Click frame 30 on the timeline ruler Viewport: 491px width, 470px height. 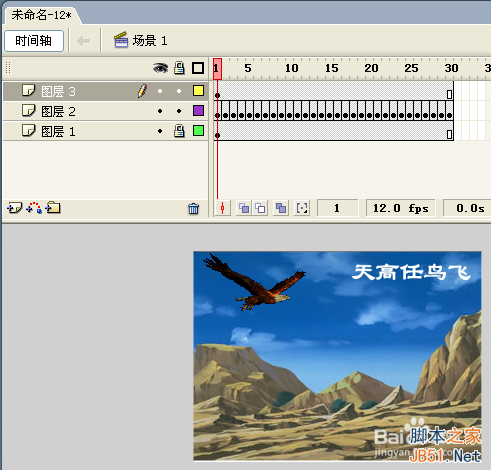pos(451,68)
